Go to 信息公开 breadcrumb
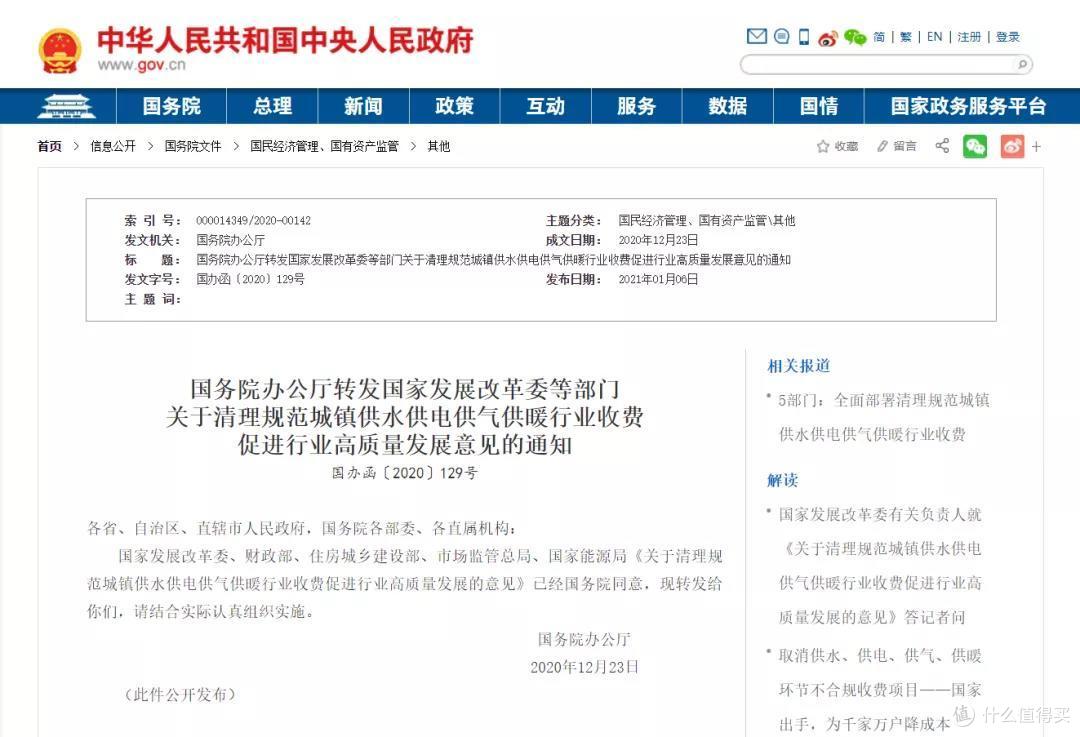The width and height of the screenshot is (1080, 737). point(113,146)
